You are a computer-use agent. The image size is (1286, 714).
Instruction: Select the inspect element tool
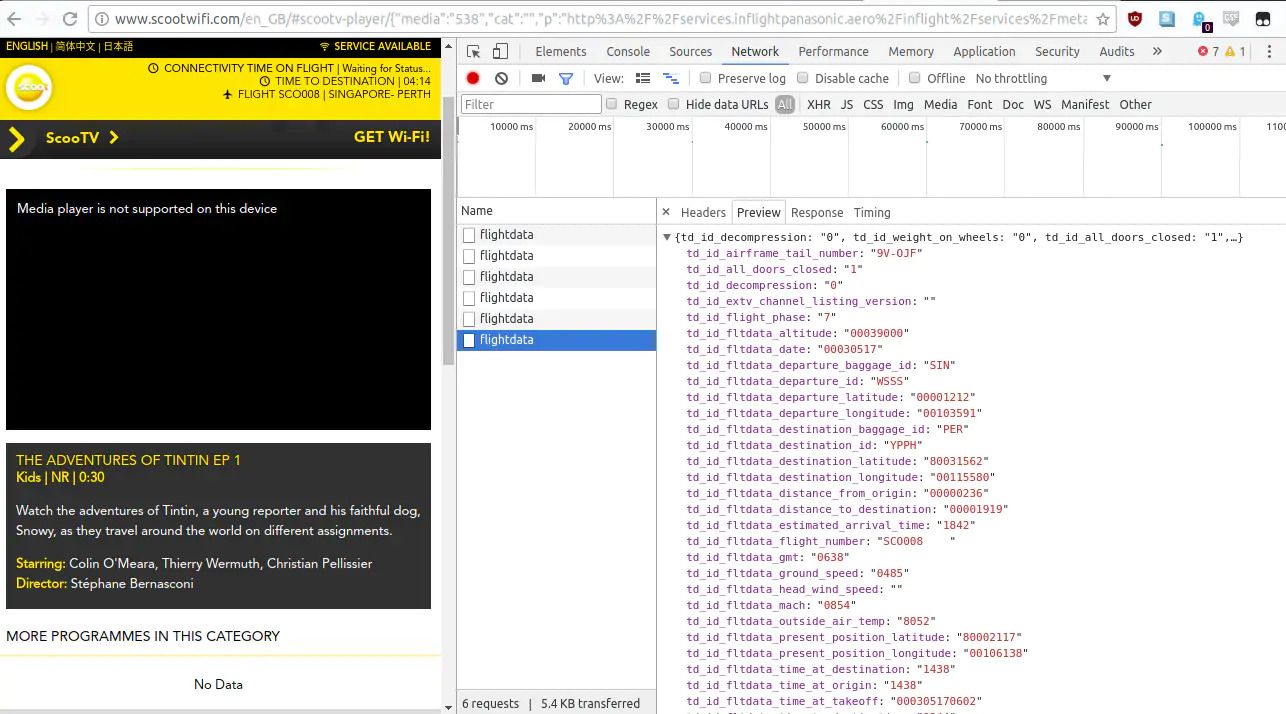point(472,50)
